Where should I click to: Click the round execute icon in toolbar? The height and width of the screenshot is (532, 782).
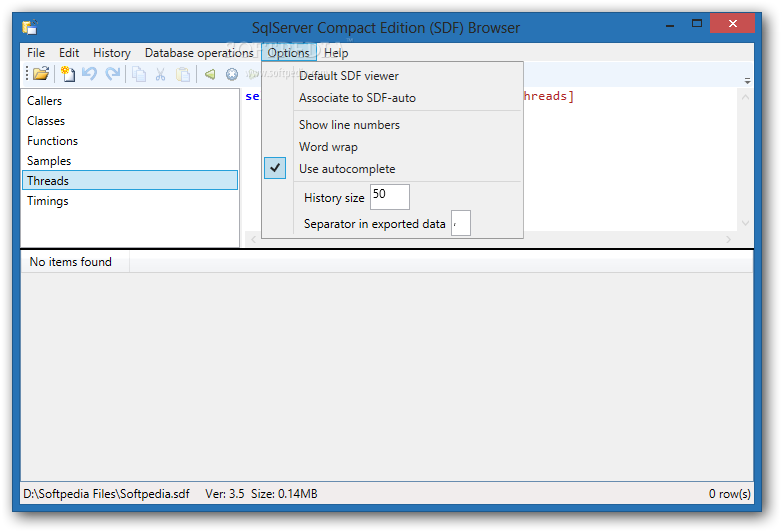point(232,74)
